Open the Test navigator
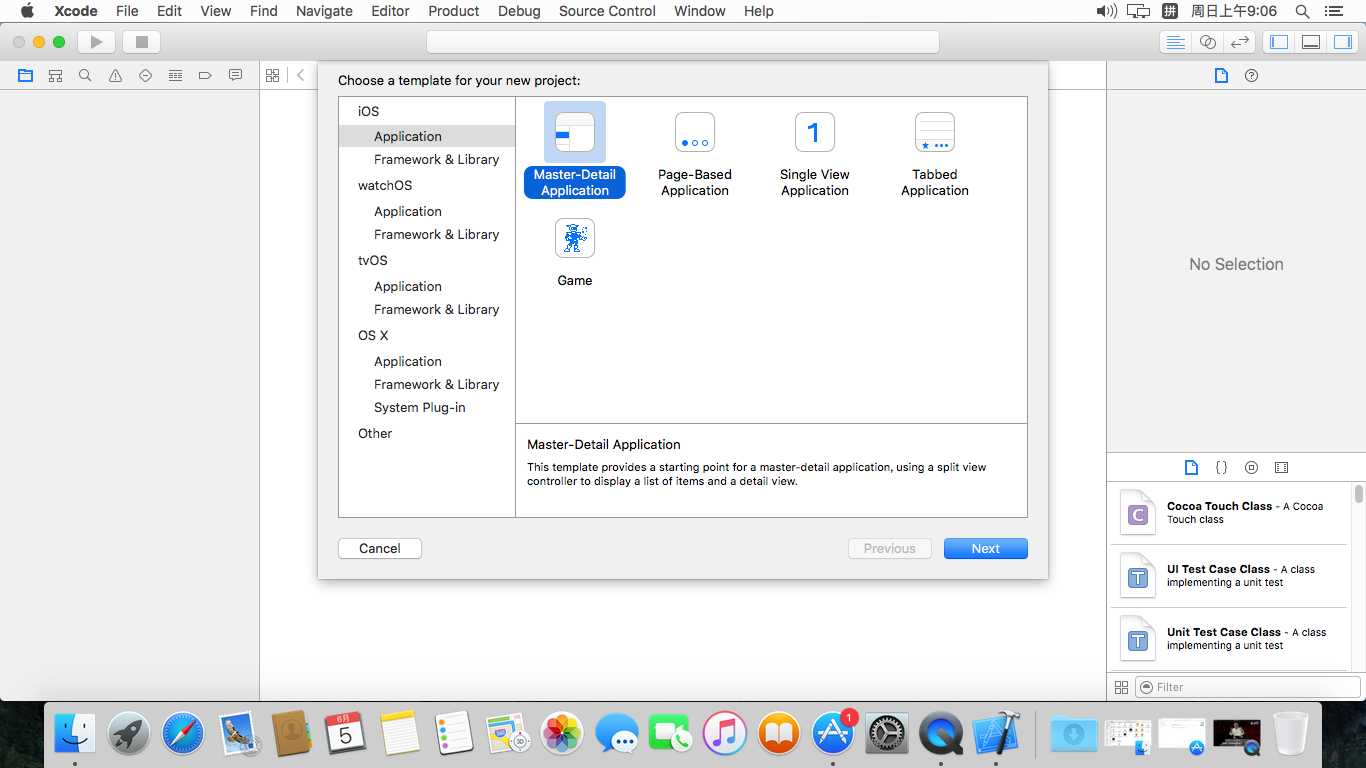 tap(146, 75)
